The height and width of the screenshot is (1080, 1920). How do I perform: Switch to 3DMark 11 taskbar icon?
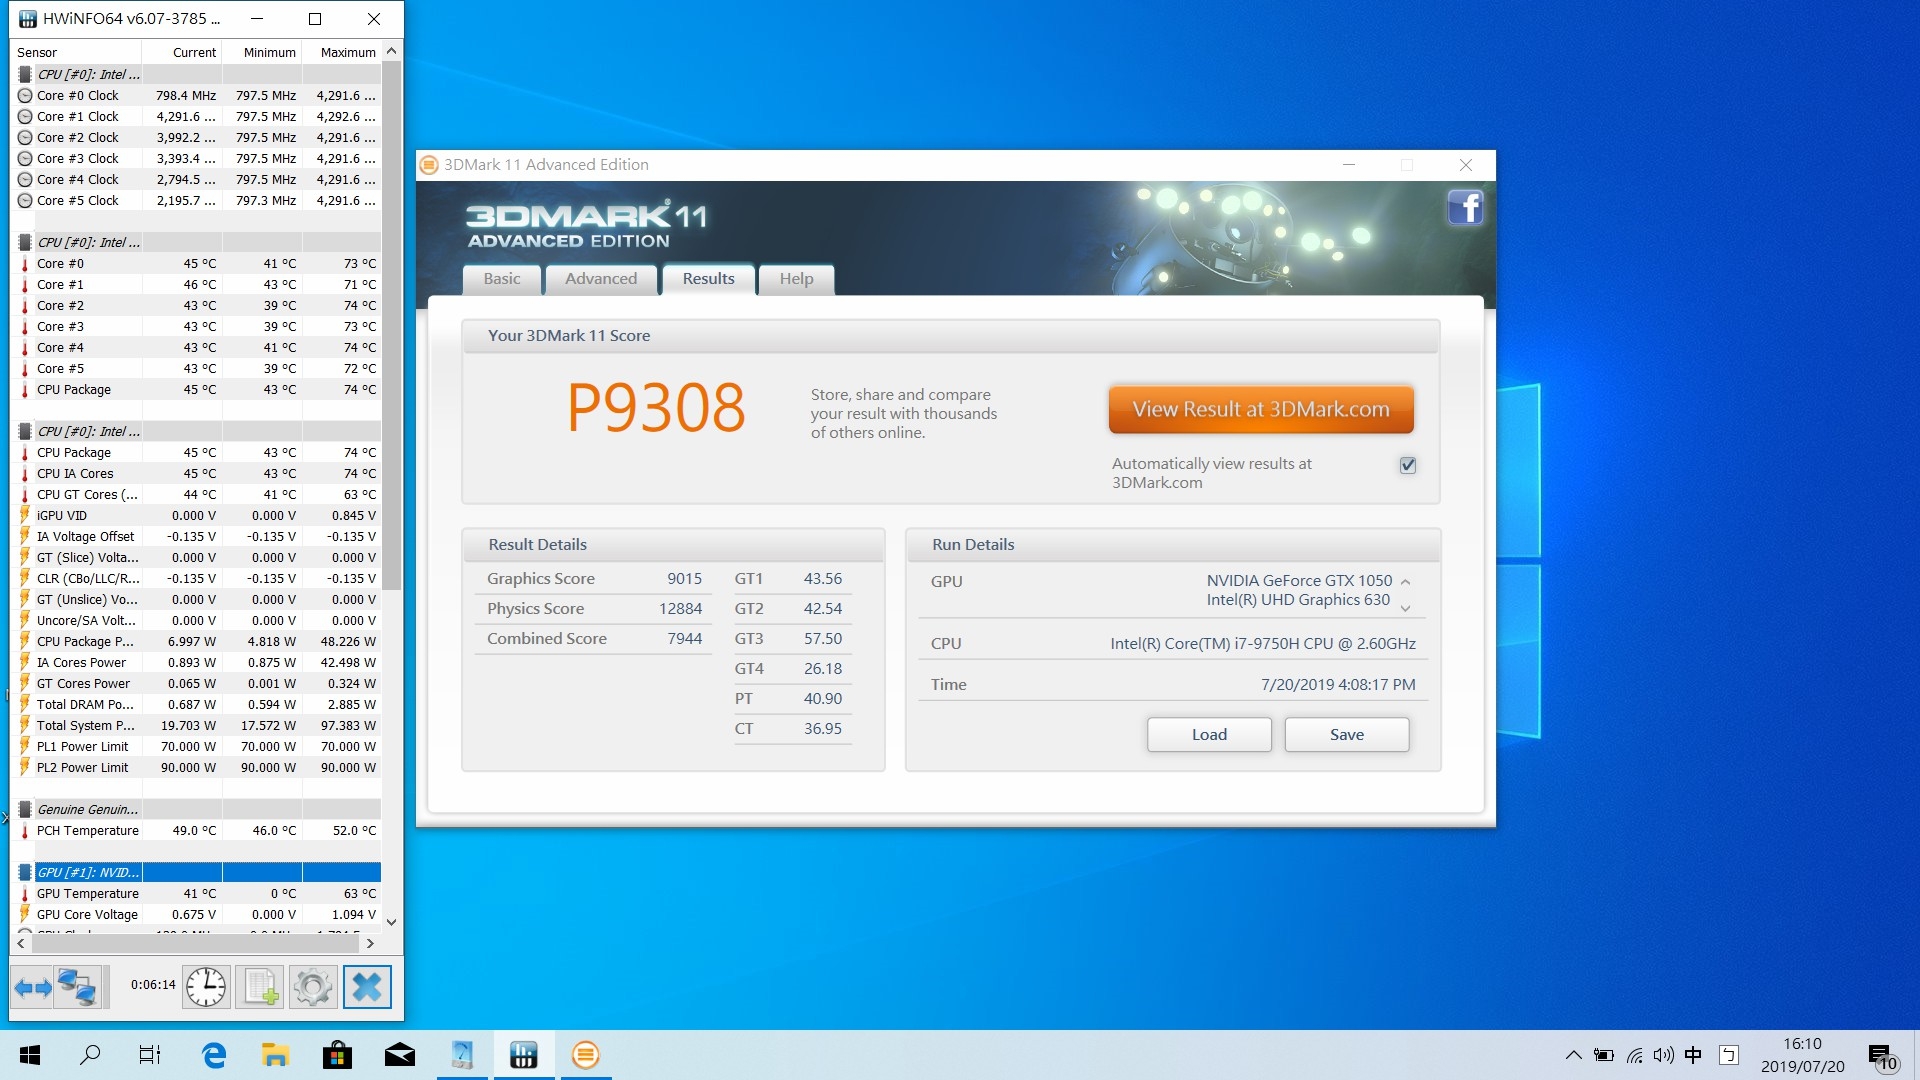[x=585, y=1055]
